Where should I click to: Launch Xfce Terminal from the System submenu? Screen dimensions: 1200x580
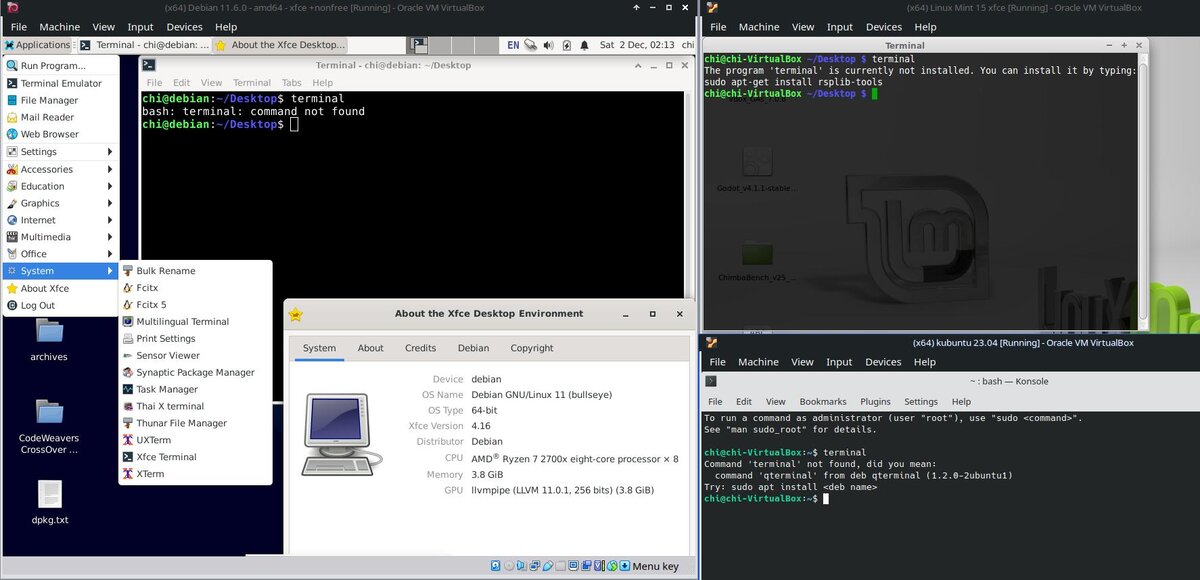coord(195,457)
